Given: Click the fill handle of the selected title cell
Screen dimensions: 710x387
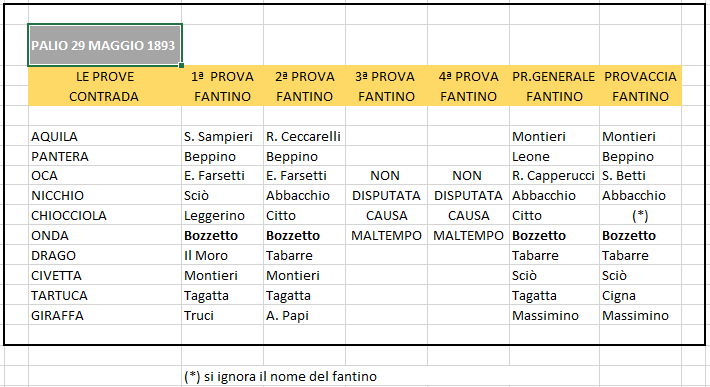Looking at the screenshot, I should (x=182, y=66).
